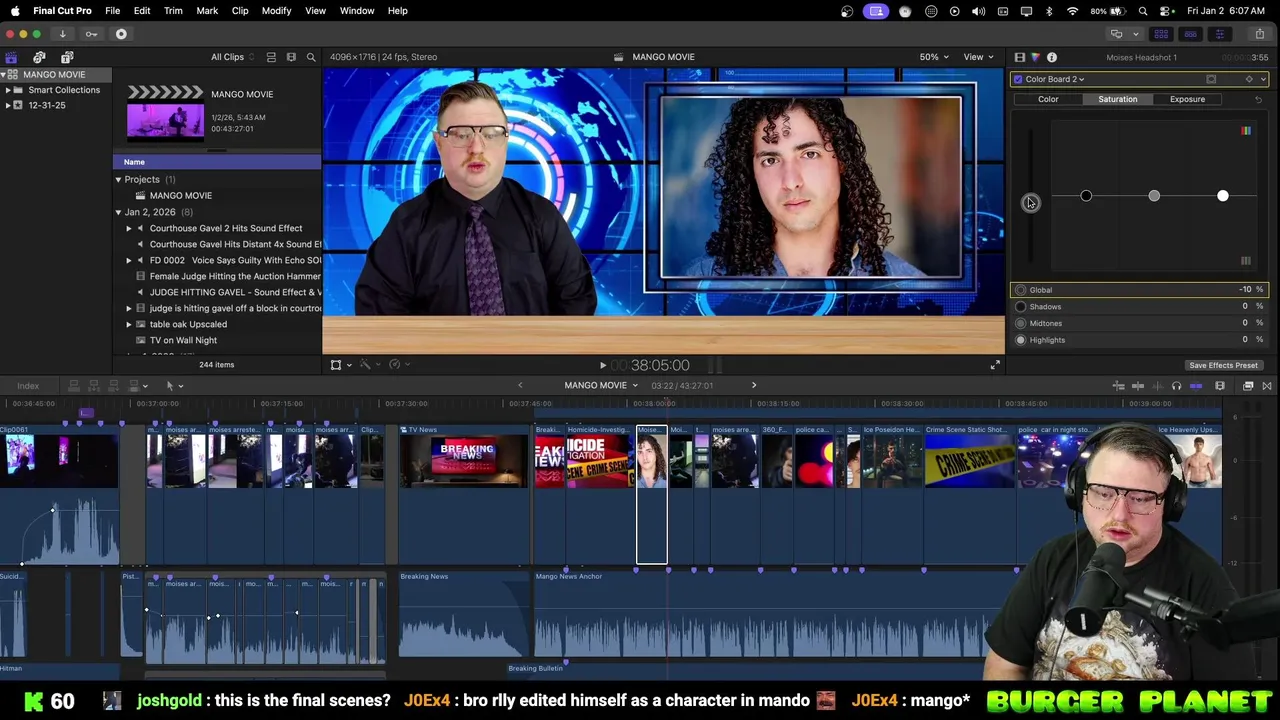The height and width of the screenshot is (720, 1280).
Task: Select the Highlights saturation radio control
Action: pyautogui.click(x=1020, y=340)
